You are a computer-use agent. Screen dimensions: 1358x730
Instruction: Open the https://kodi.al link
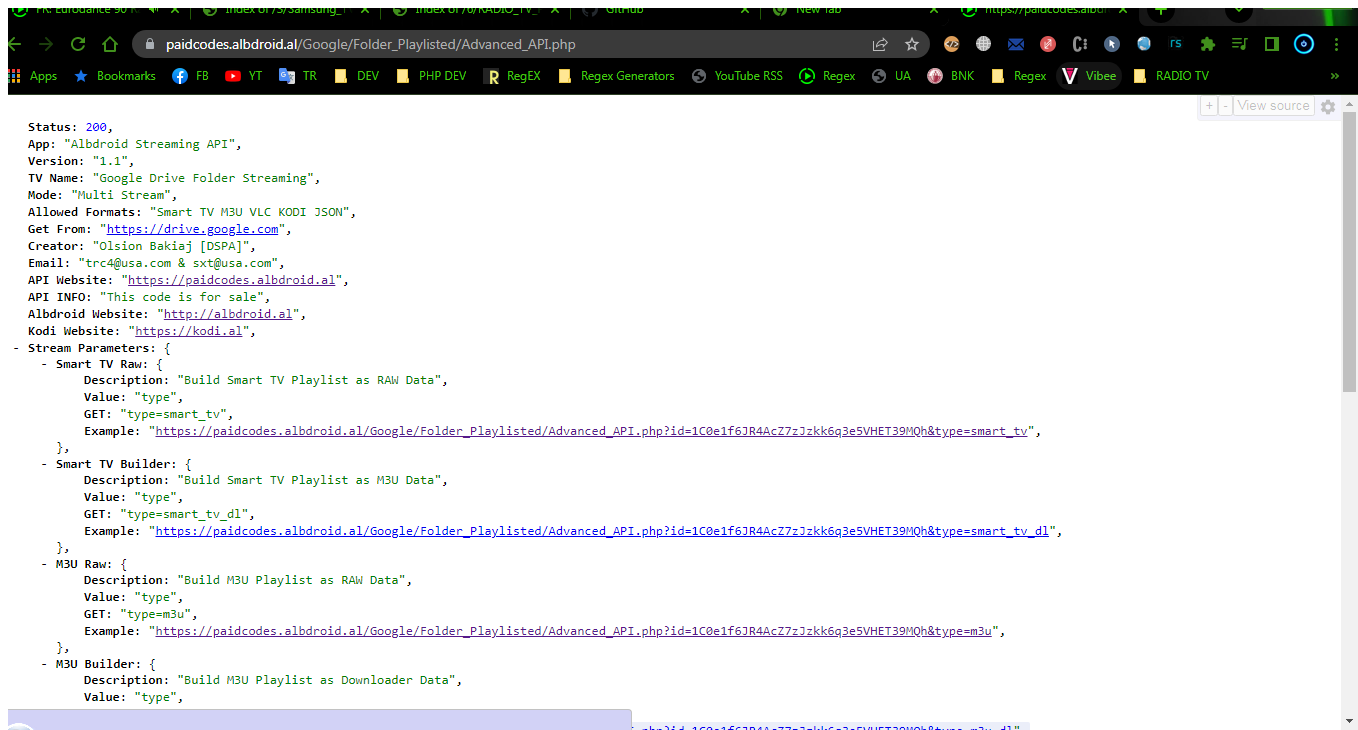point(188,331)
